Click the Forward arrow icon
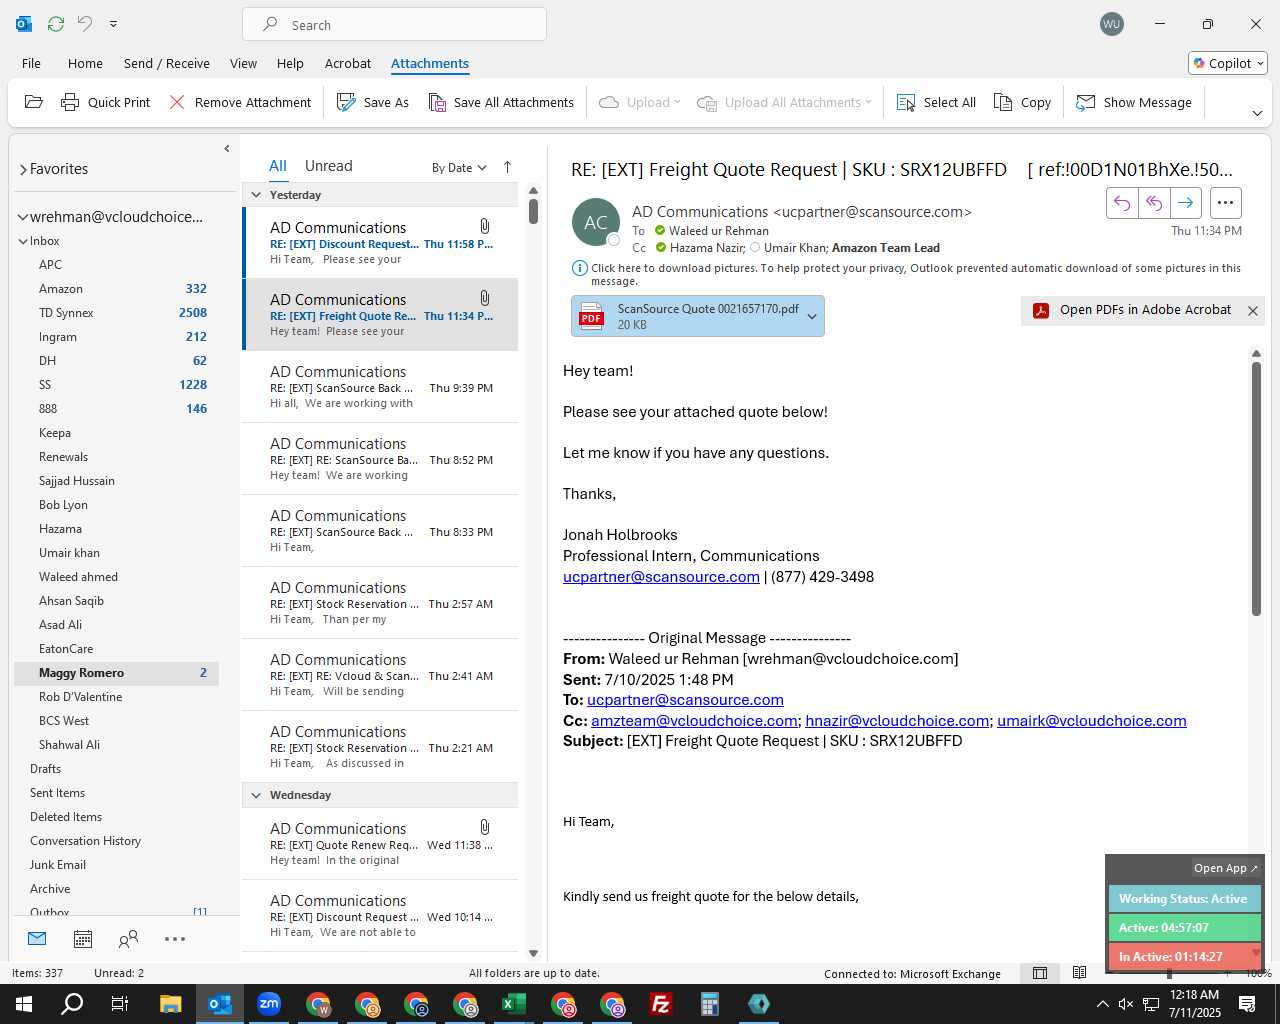The height and width of the screenshot is (1024, 1280). [x=1186, y=203]
